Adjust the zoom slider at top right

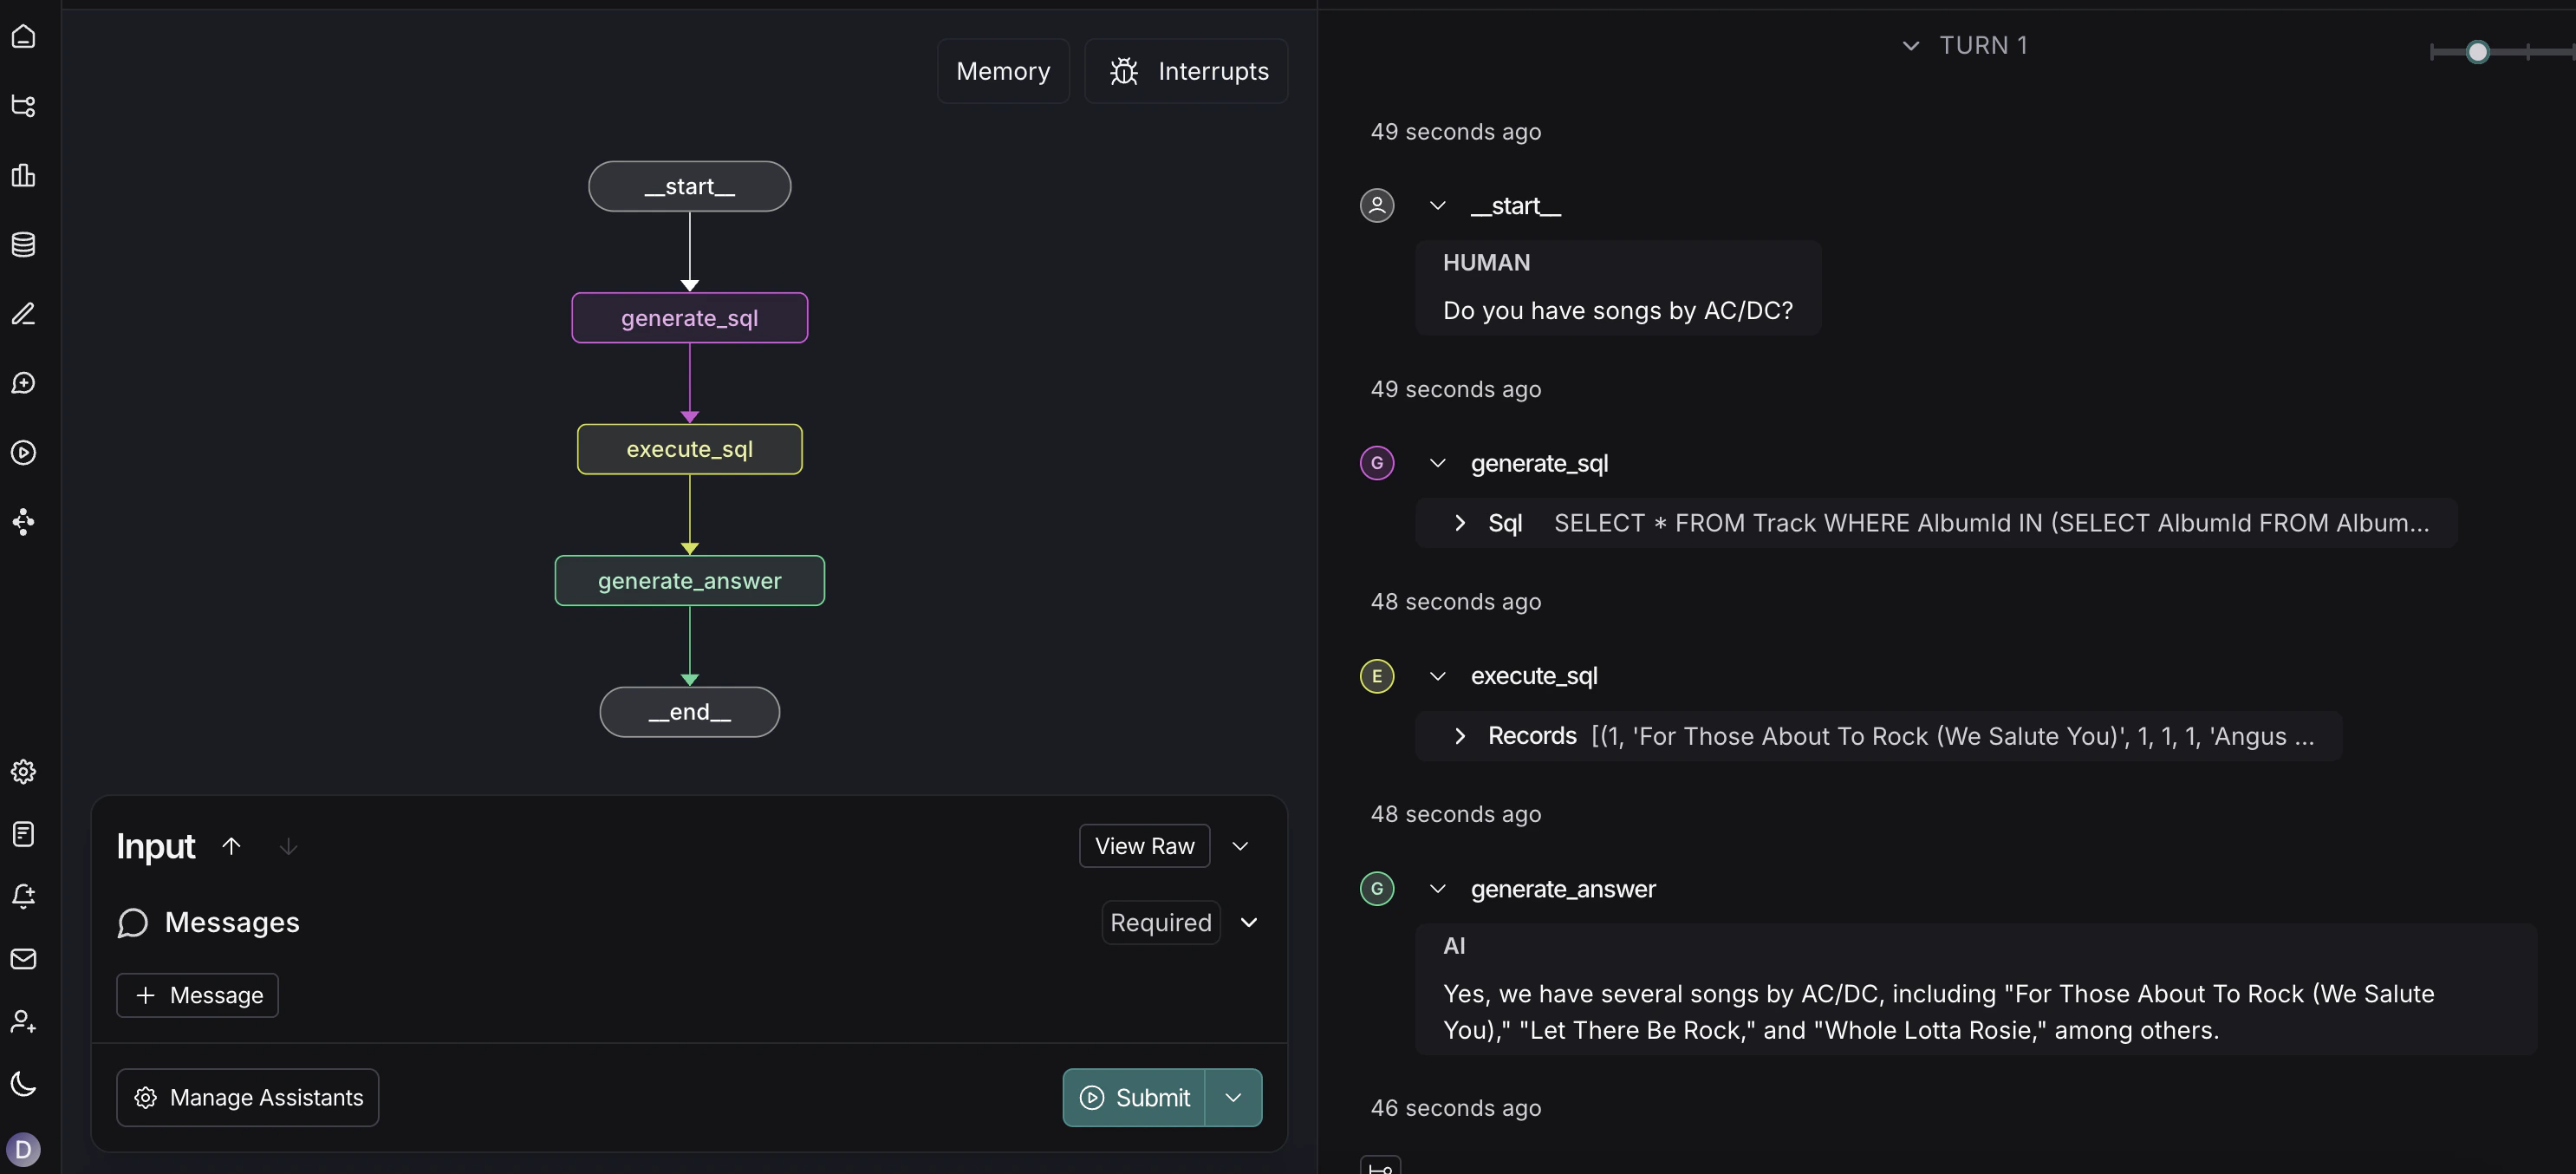(2477, 52)
